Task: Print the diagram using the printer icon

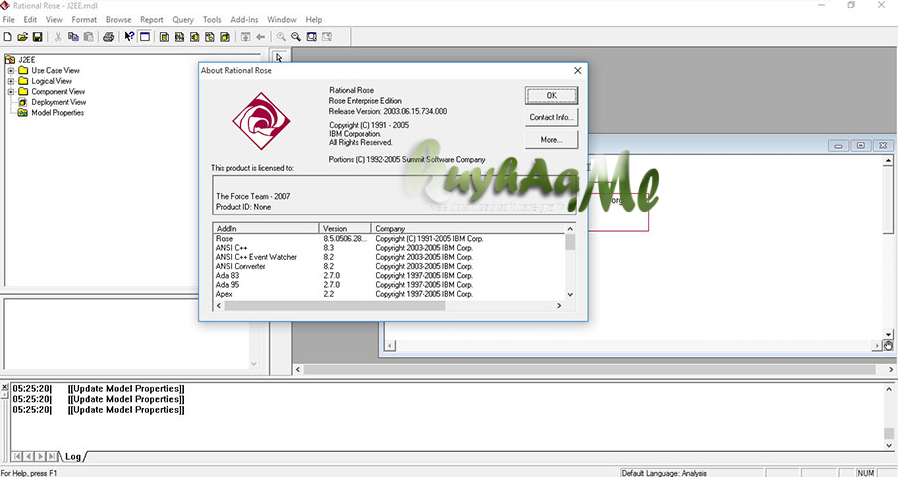Action: point(108,37)
